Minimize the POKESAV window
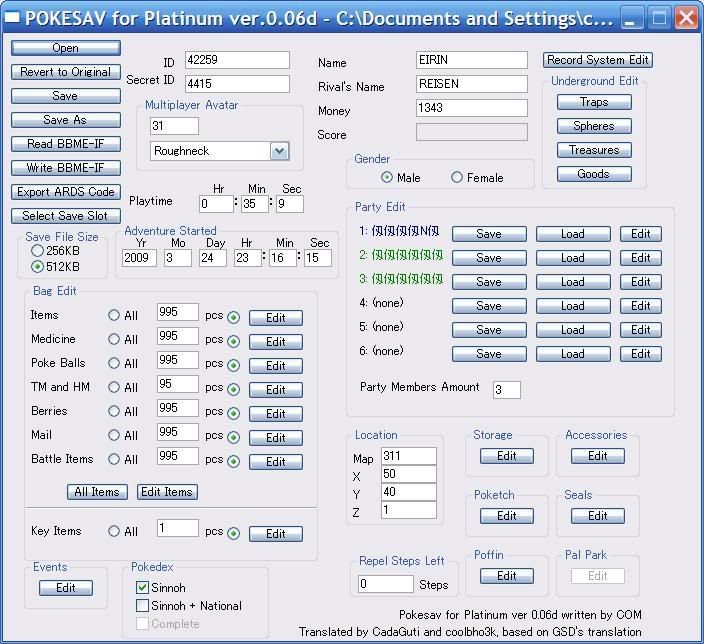This screenshot has width=704, height=644. coord(632,17)
